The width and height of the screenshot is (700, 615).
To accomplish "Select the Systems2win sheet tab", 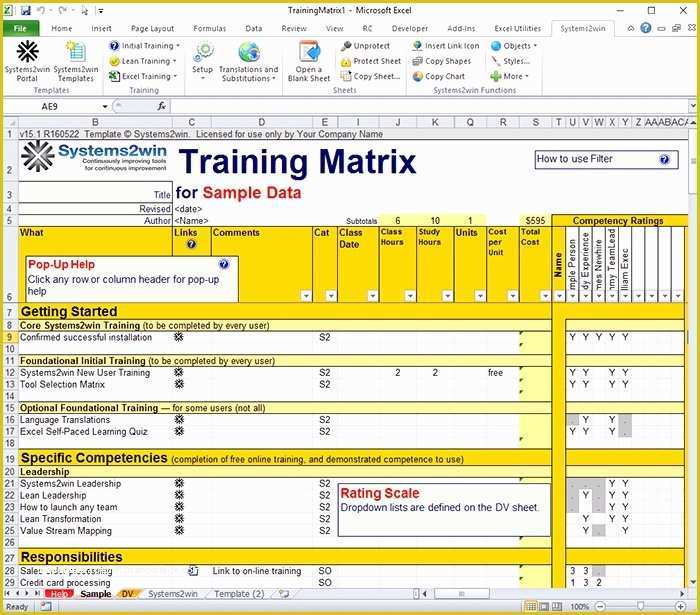I will click(x=173, y=594).
